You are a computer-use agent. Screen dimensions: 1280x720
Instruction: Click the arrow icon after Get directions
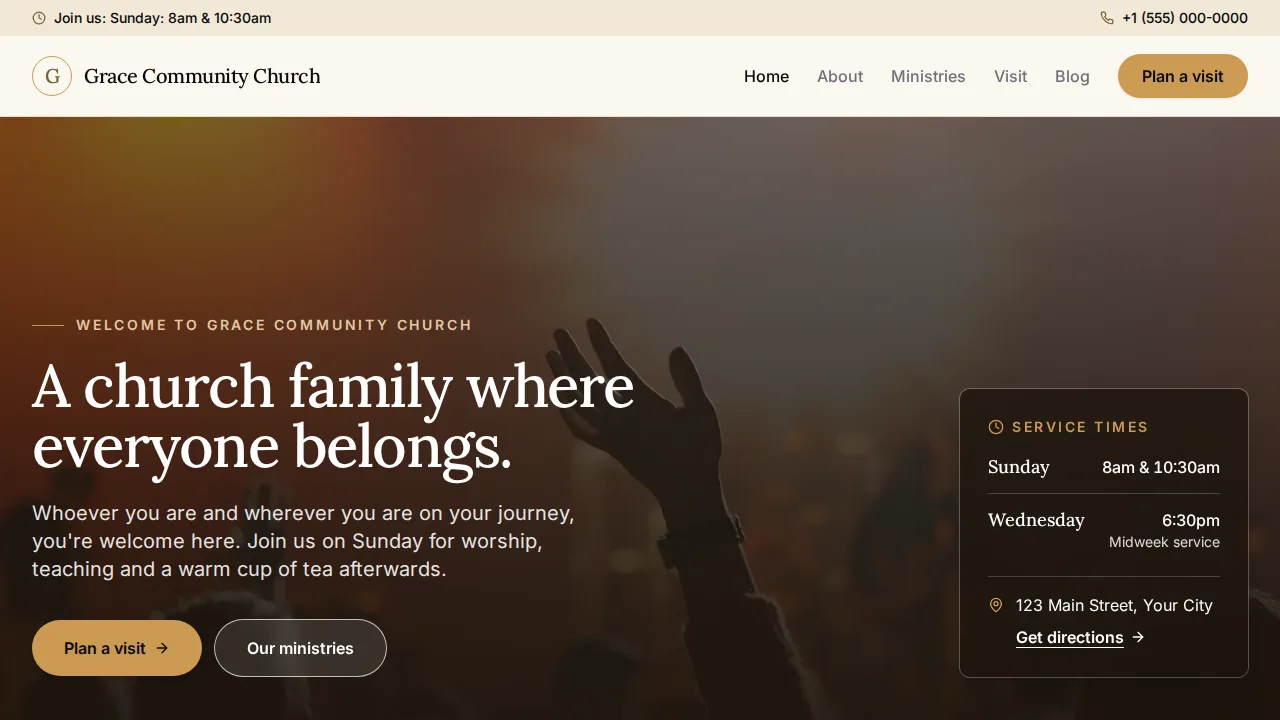coord(1138,637)
